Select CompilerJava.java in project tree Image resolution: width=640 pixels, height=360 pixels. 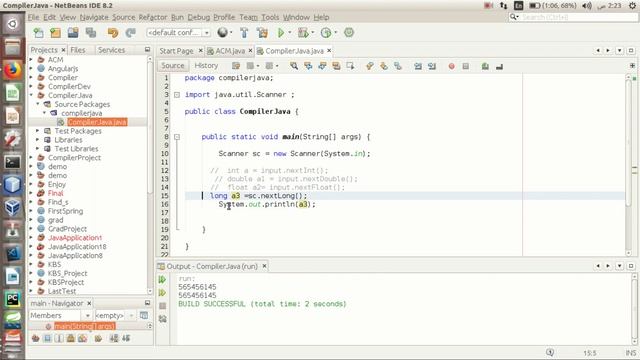point(97,122)
